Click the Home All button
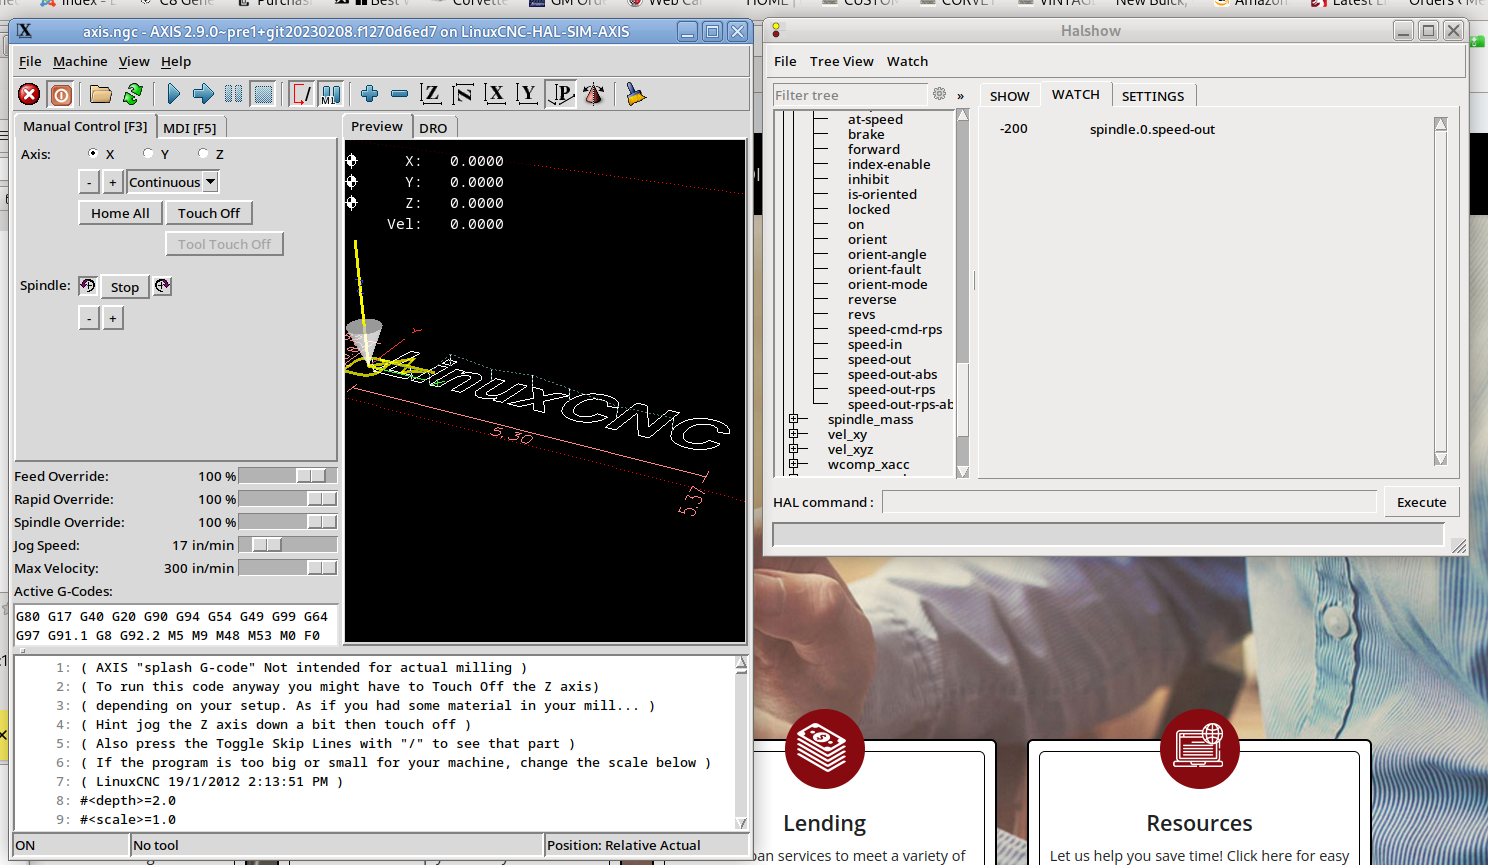The height and width of the screenshot is (865, 1488). tap(120, 213)
